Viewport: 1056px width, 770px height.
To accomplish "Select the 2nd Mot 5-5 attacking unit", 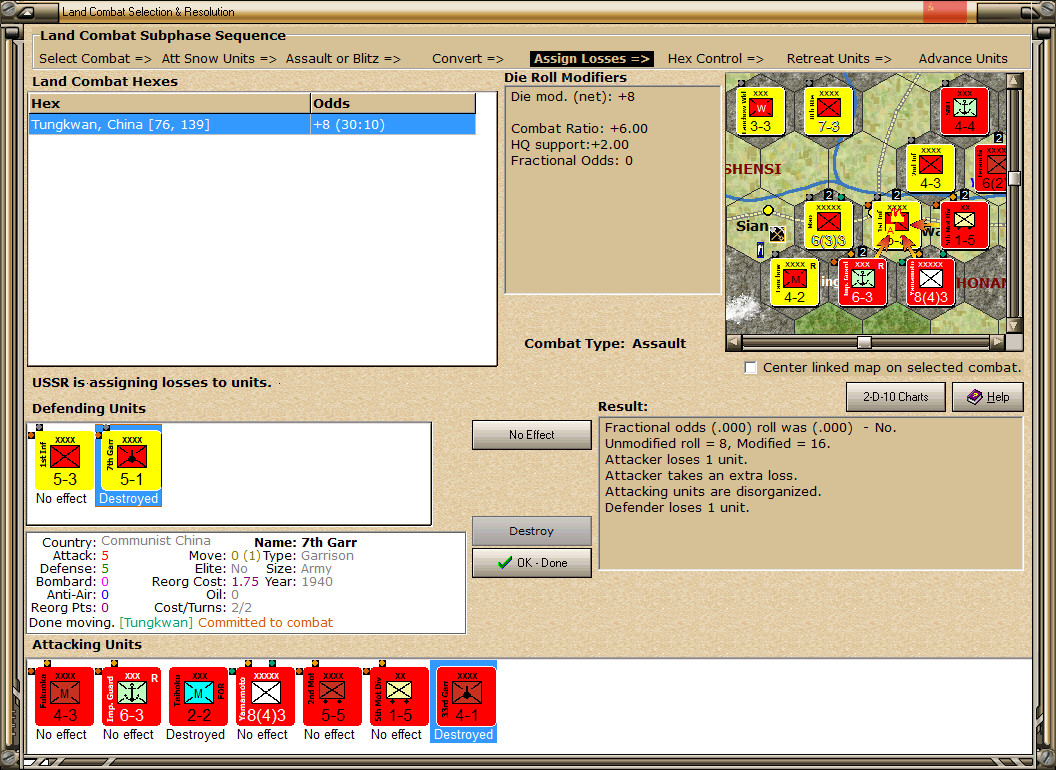I will click(x=333, y=697).
